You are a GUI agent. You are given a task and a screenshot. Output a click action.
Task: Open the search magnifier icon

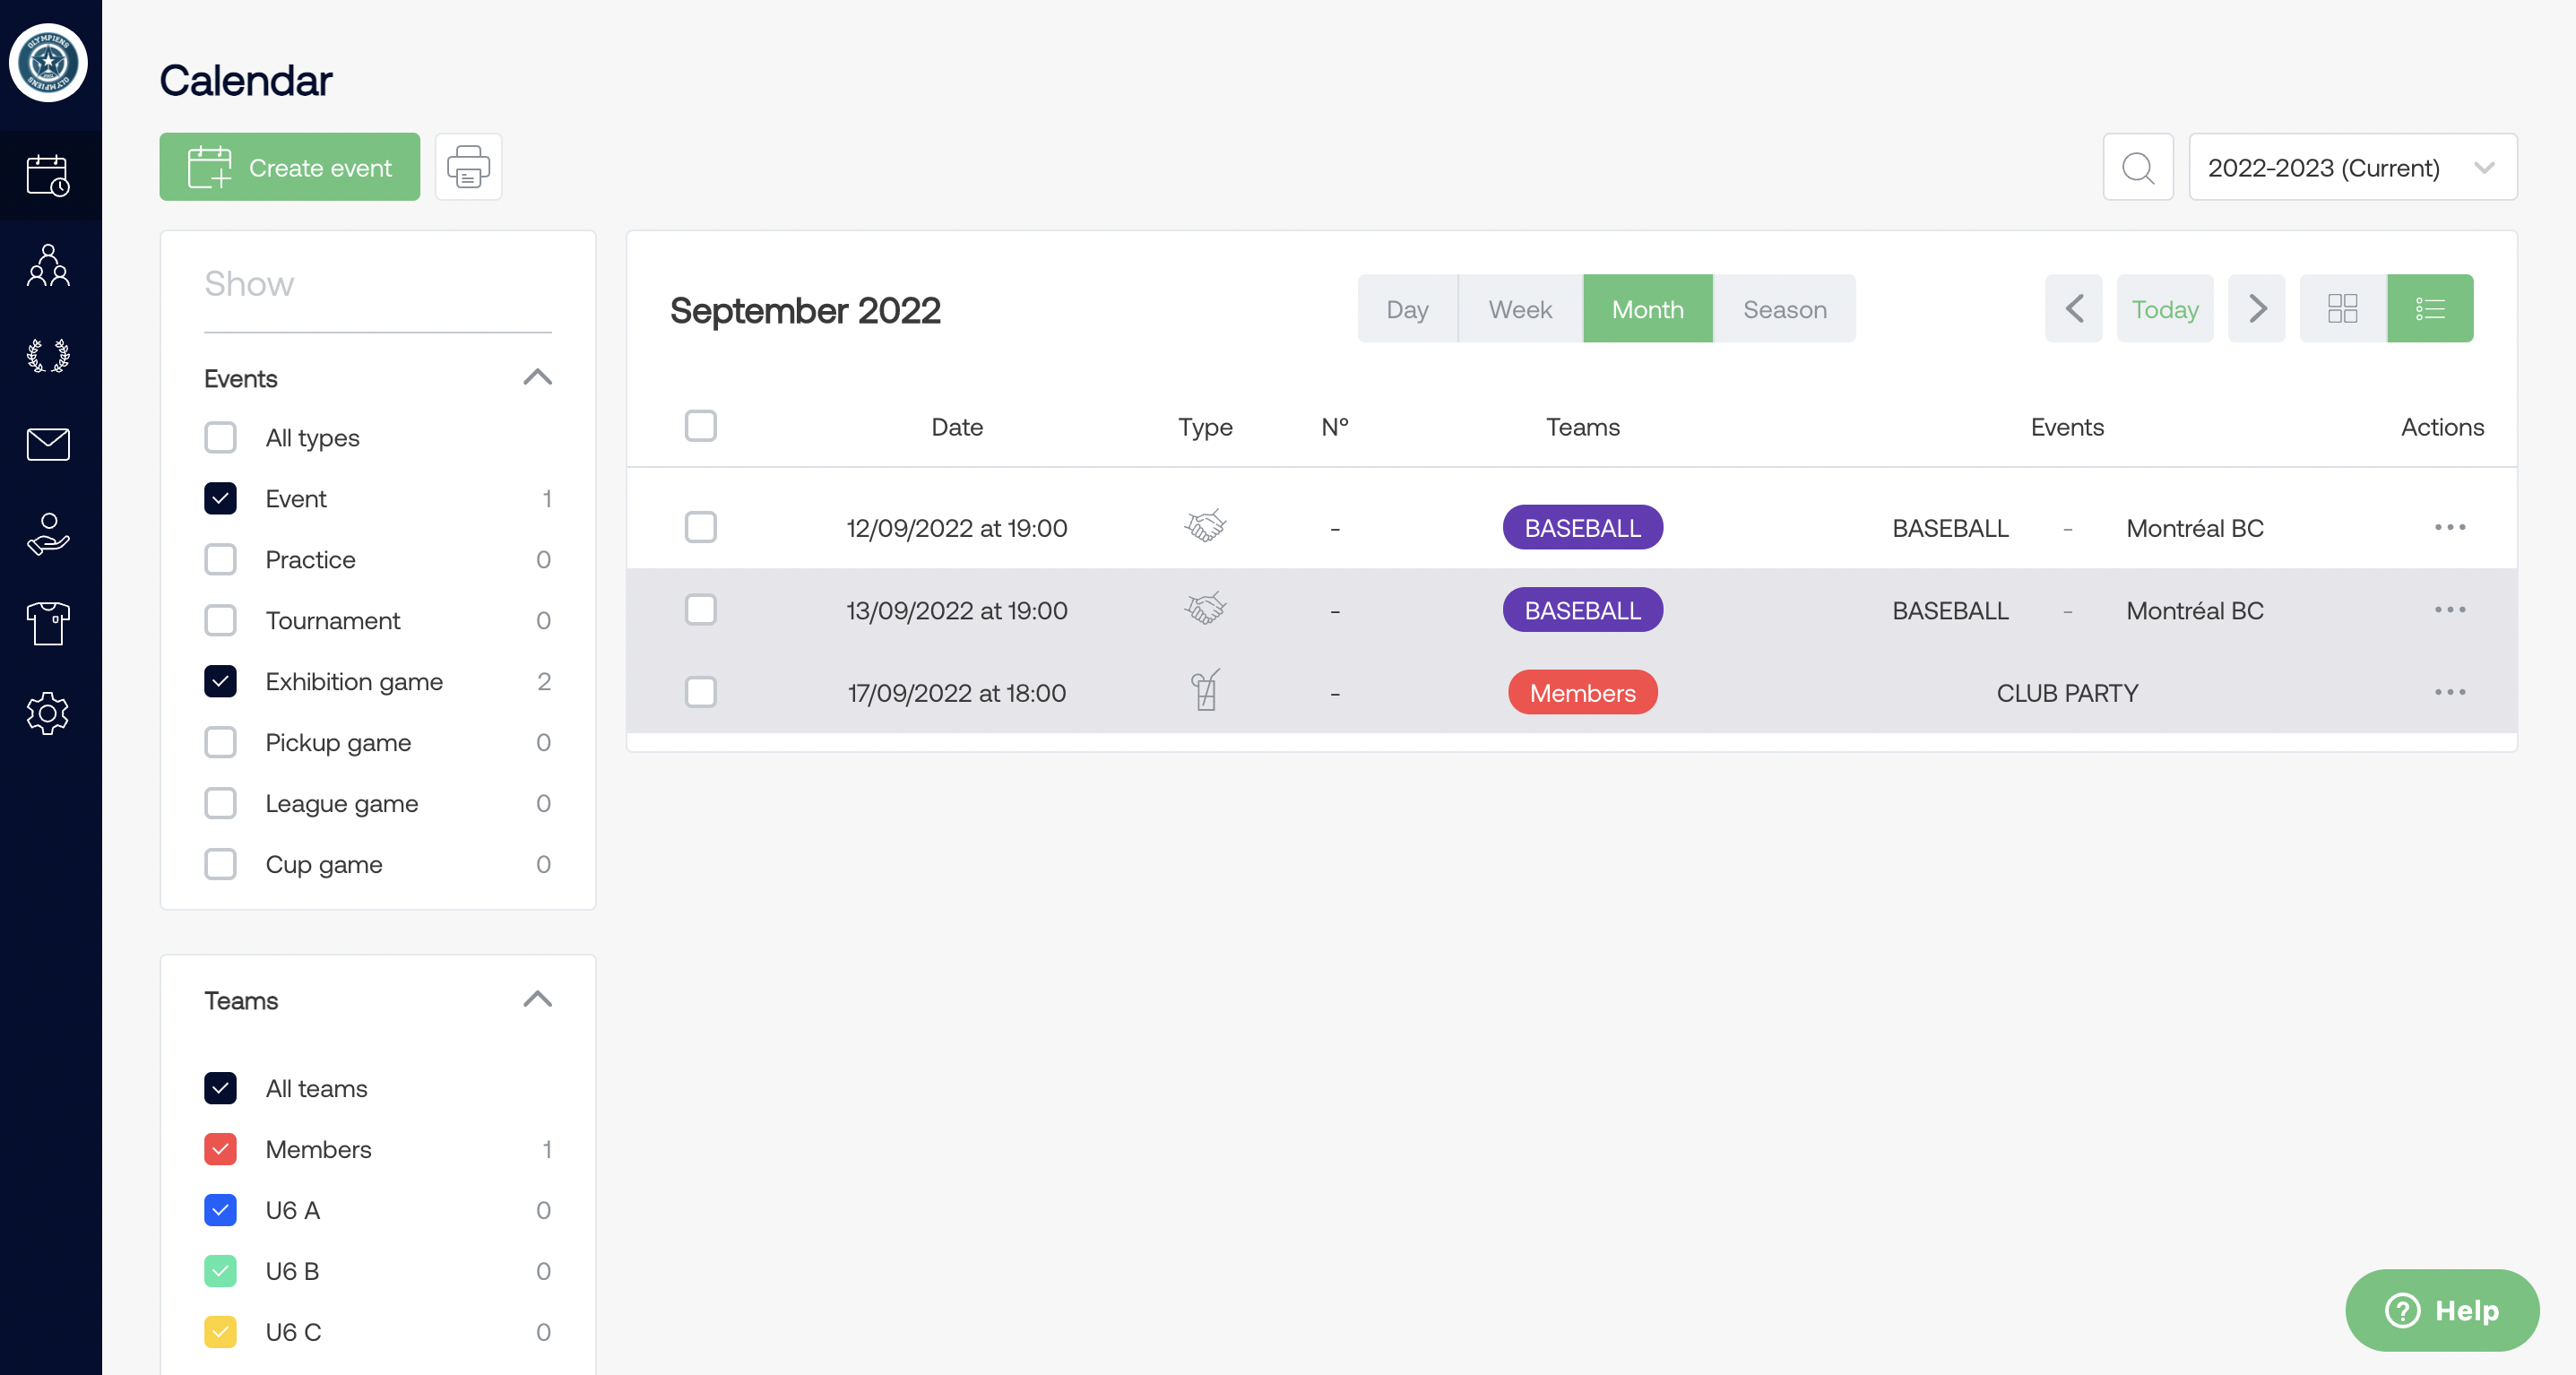pos(2137,167)
